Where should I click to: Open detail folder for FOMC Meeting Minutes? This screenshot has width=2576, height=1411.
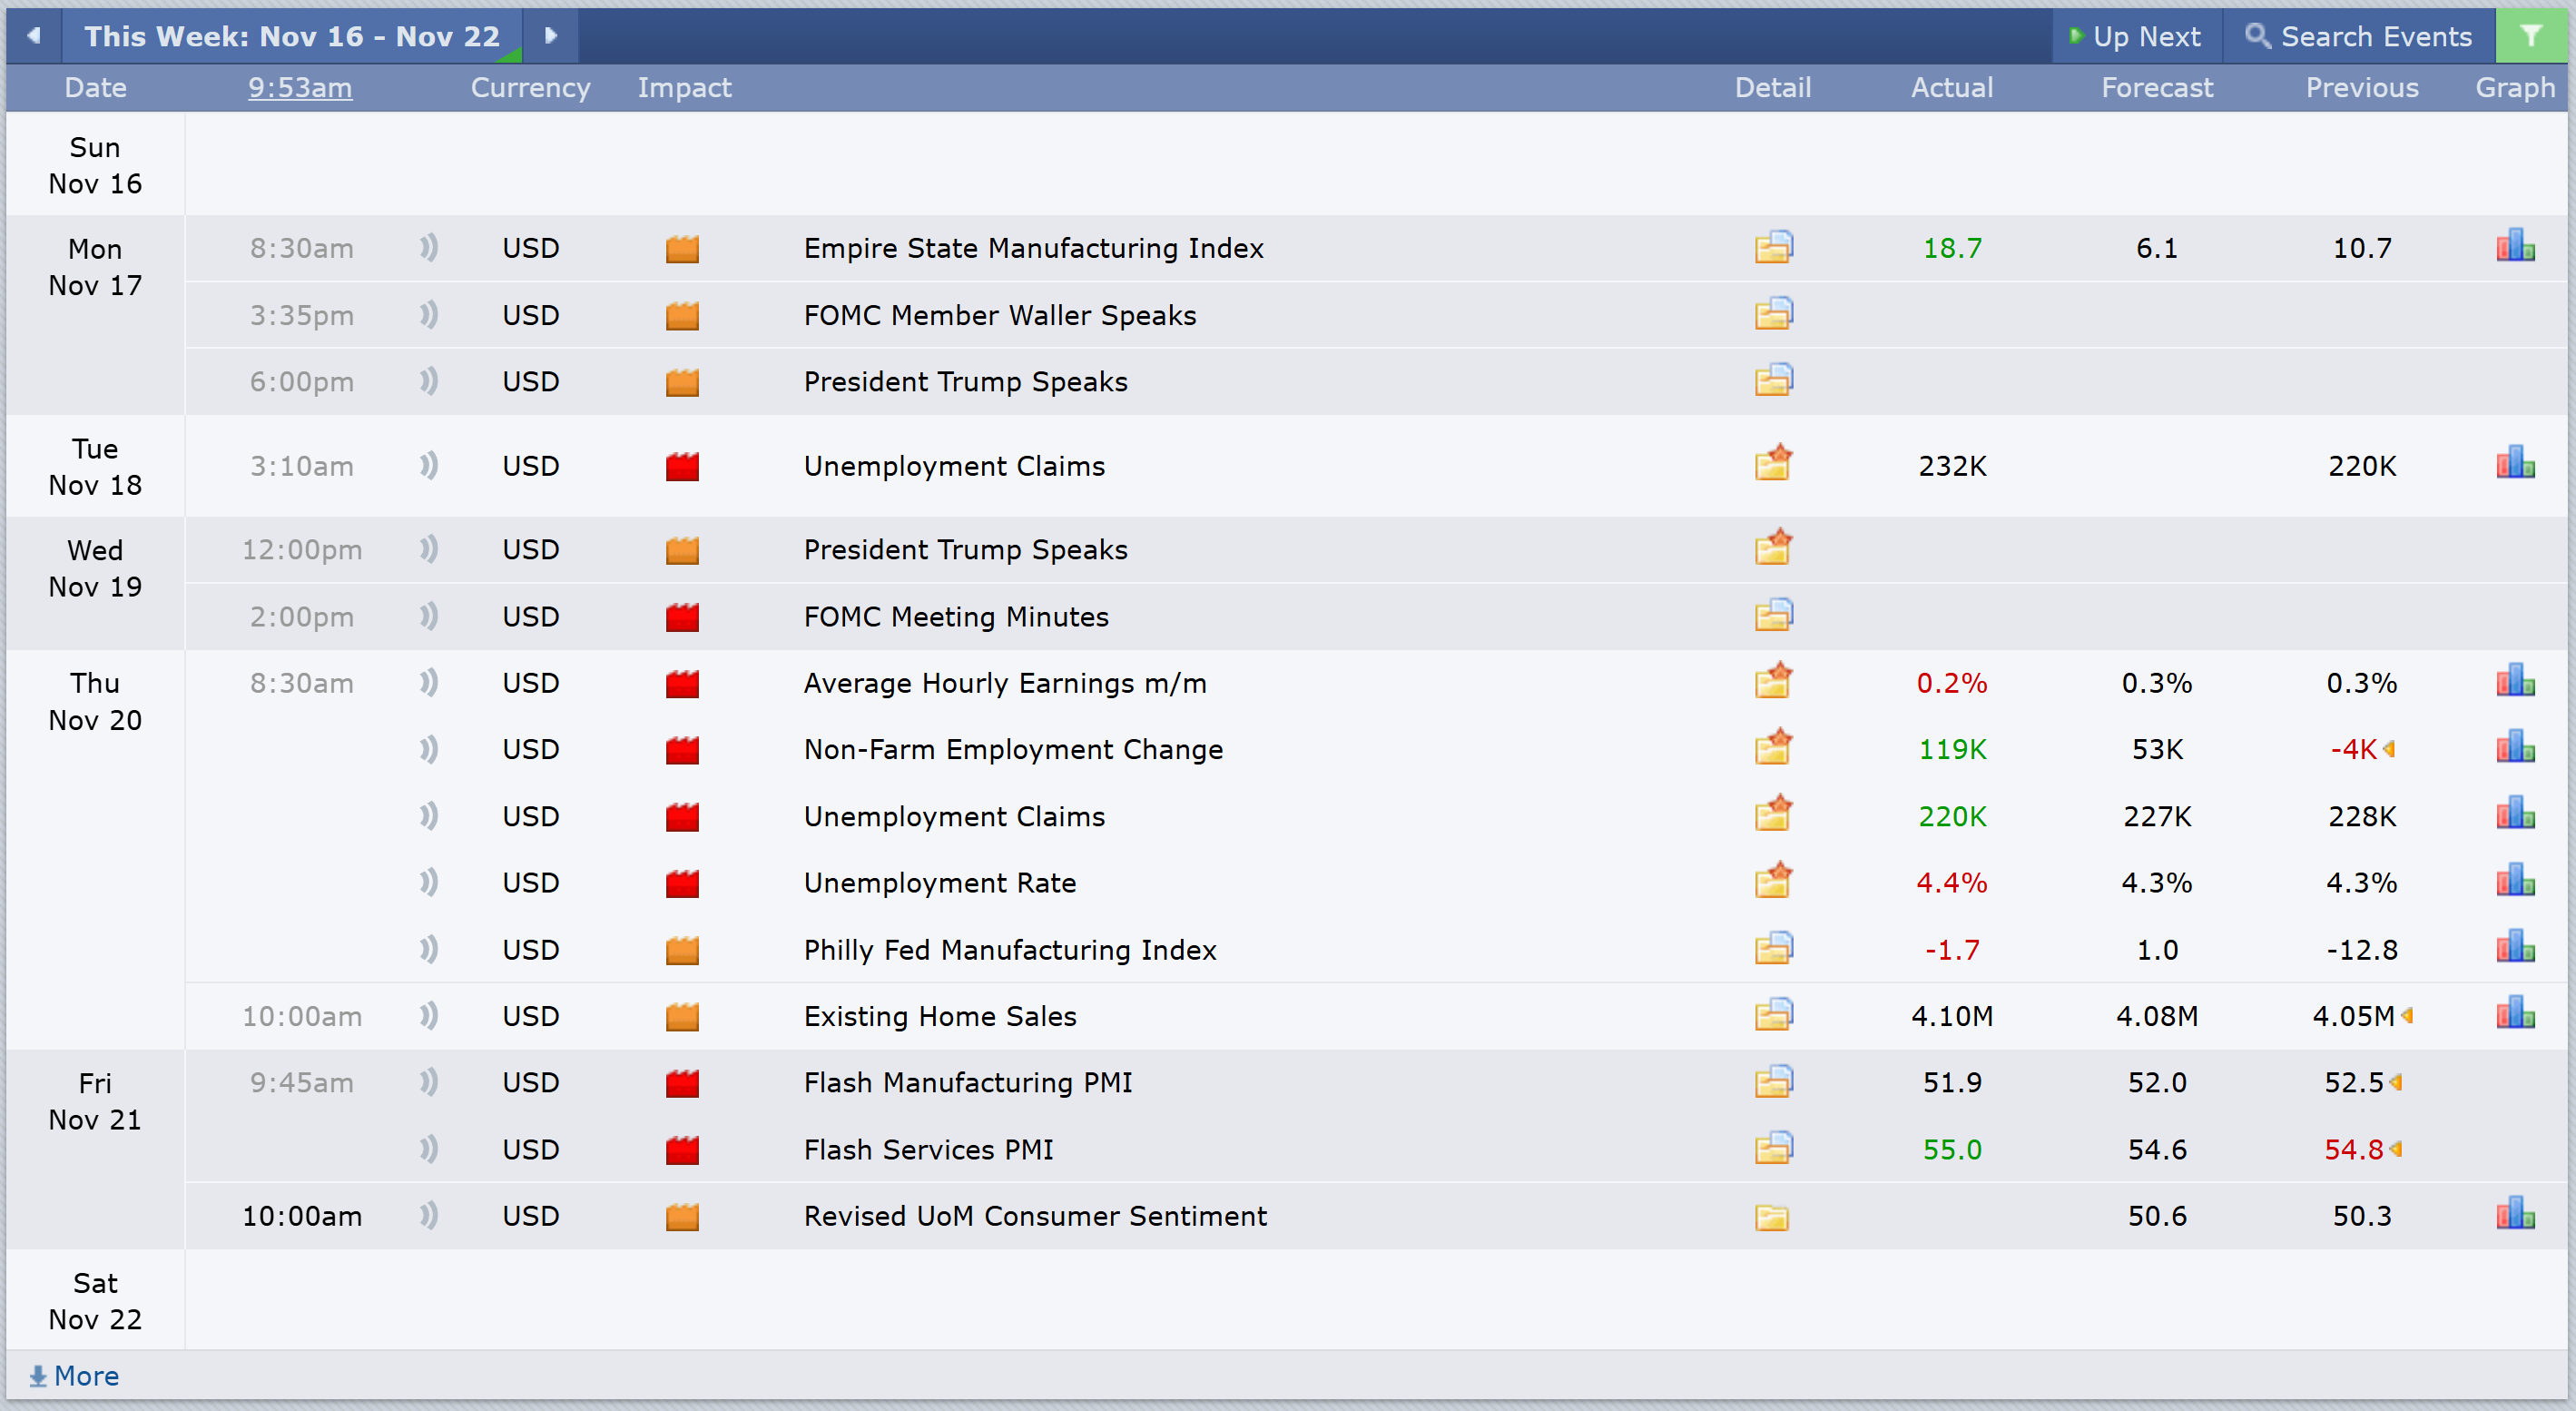point(1773,615)
